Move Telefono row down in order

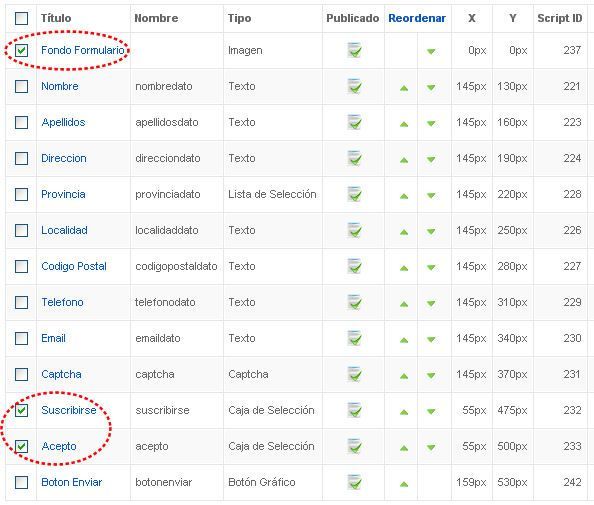[431, 303]
